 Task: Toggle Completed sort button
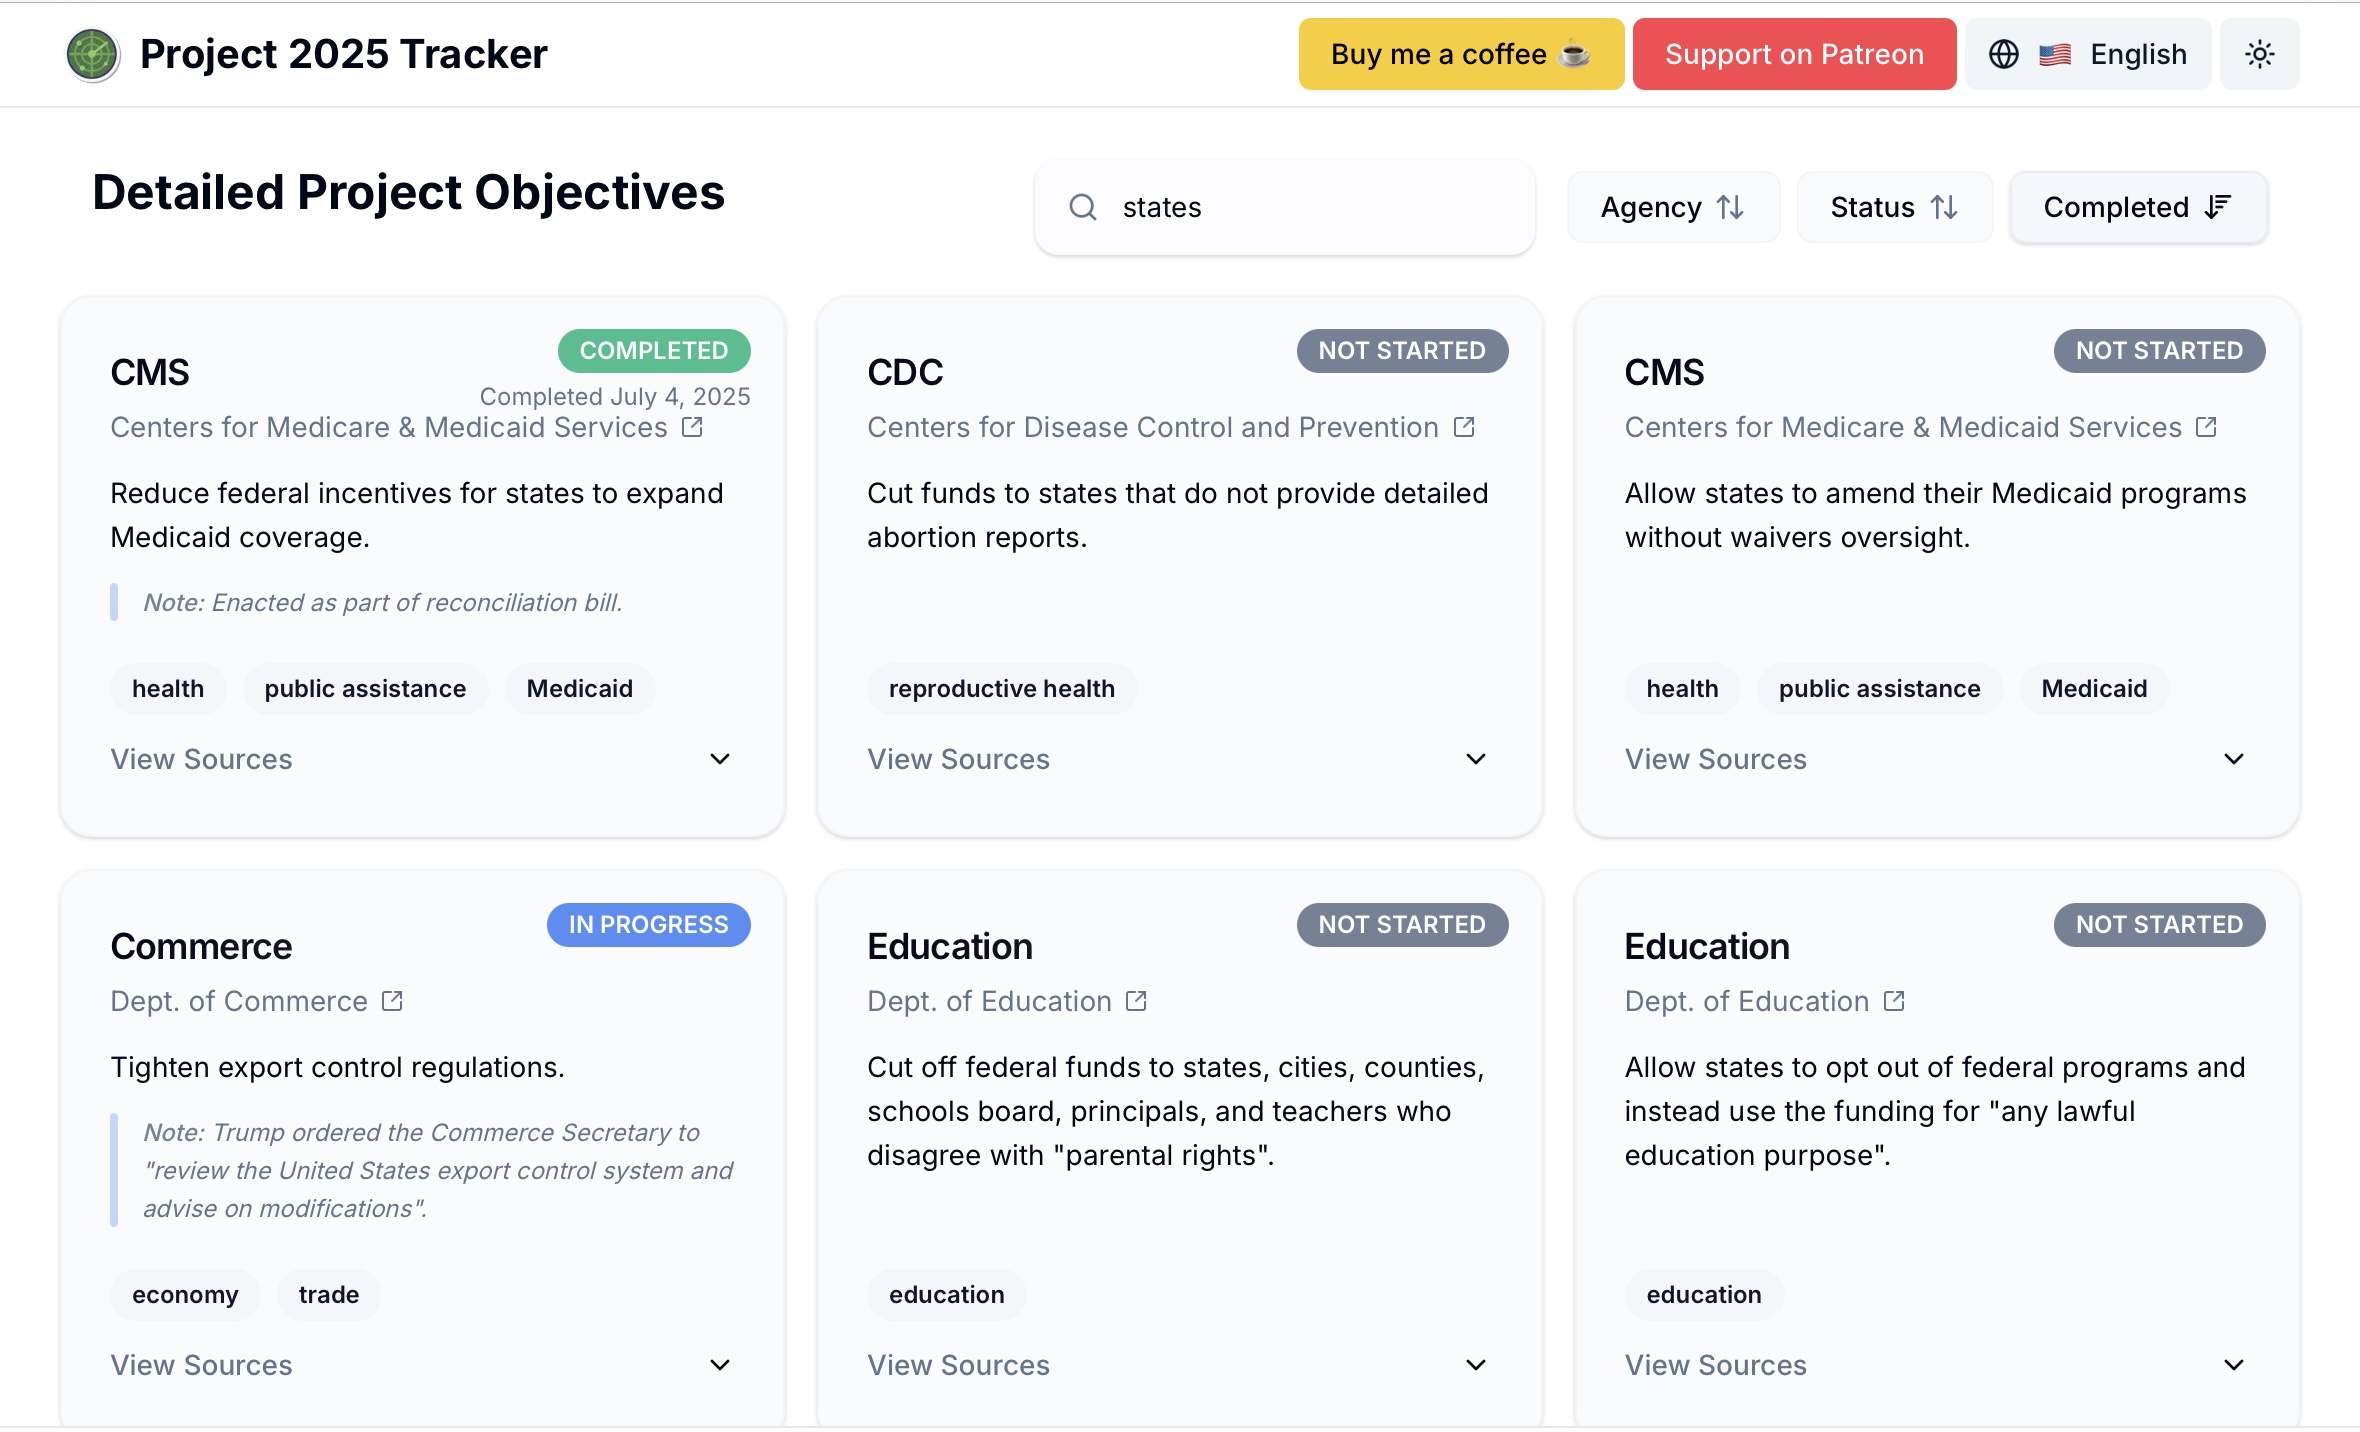tap(2137, 207)
